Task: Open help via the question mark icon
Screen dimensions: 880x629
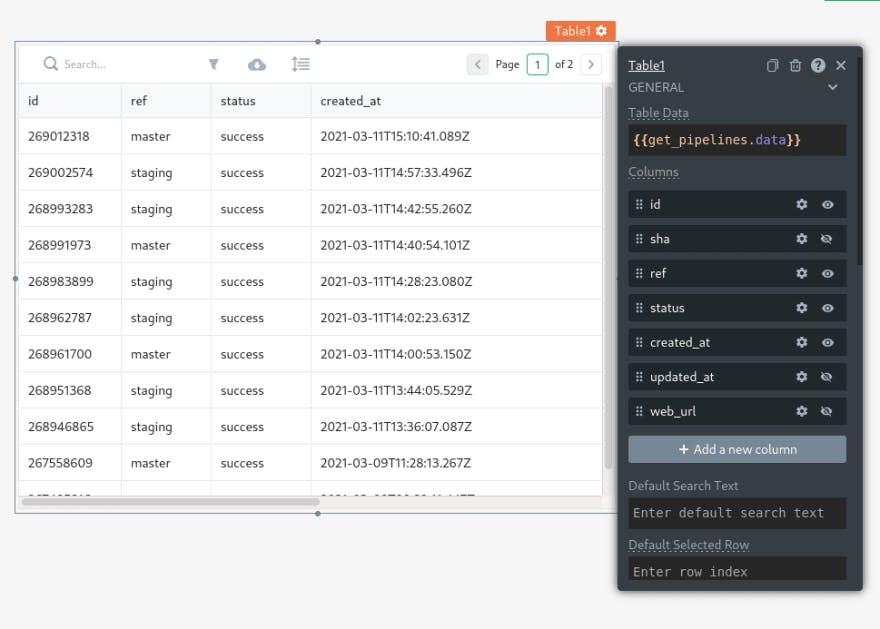Action: 818,66
